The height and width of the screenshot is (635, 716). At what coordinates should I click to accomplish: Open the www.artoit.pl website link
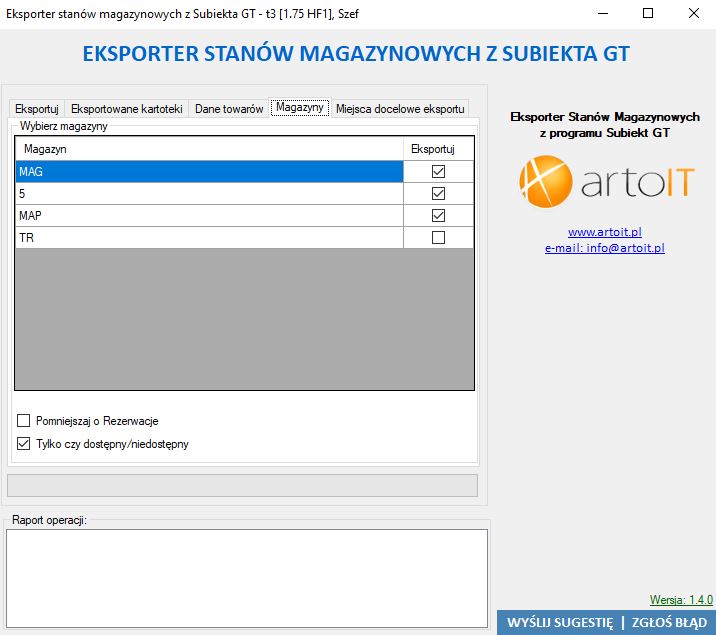604,232
